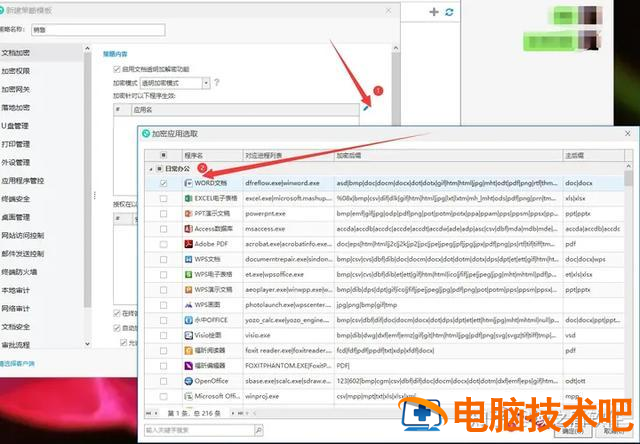The image size is (640, 444).
Task: Click the Visio绘图 program icon
Action: click(x=188, y=335)
